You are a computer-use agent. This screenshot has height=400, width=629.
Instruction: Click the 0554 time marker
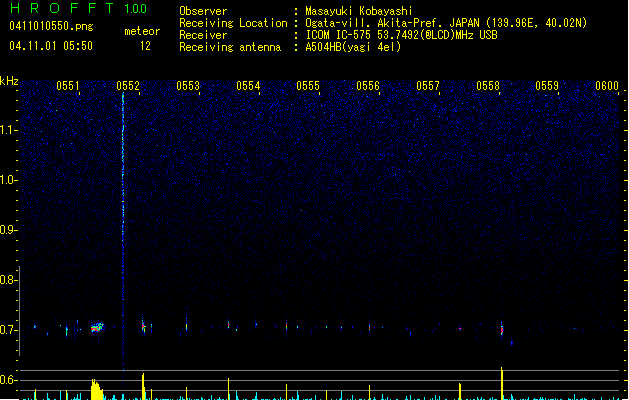tap(248, 86)
